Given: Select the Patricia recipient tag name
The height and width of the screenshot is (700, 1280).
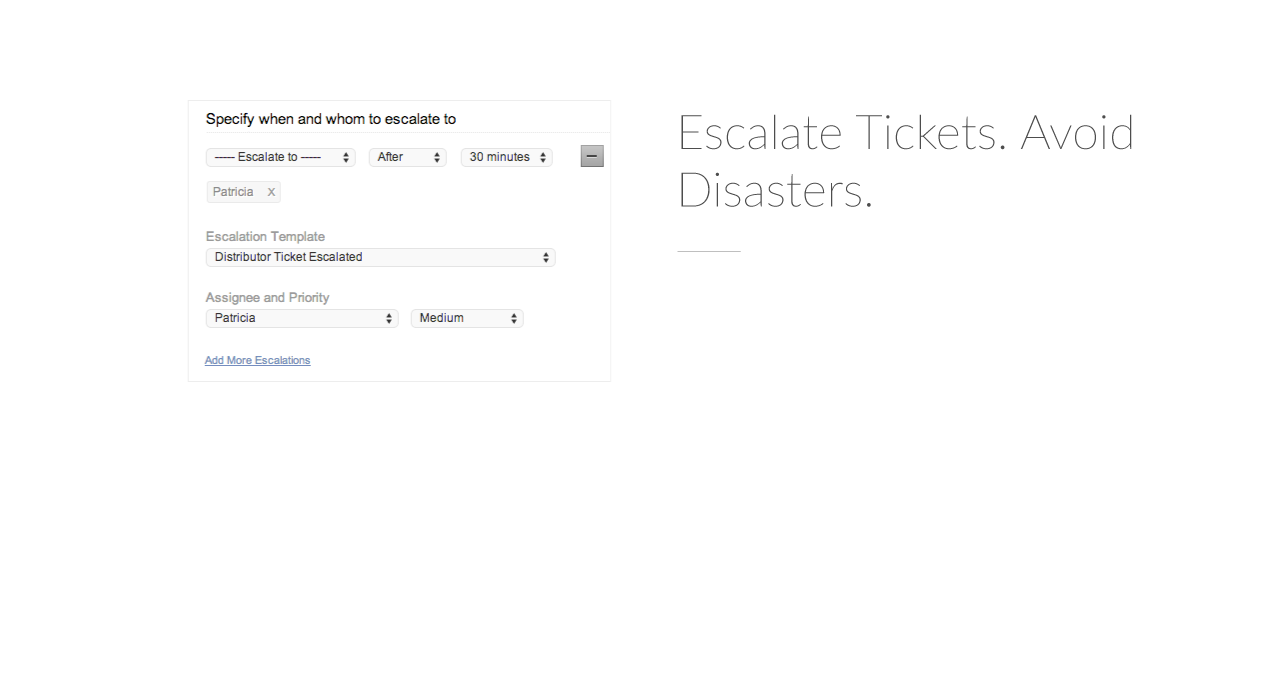Looking at the screenshot, I should point(233,192).
